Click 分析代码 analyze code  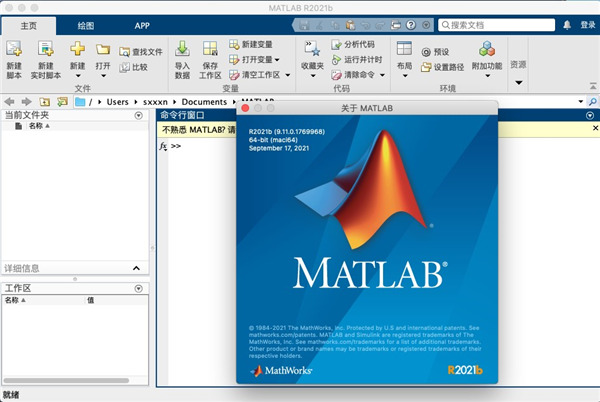pyautogui.click(x=353, y=44)
